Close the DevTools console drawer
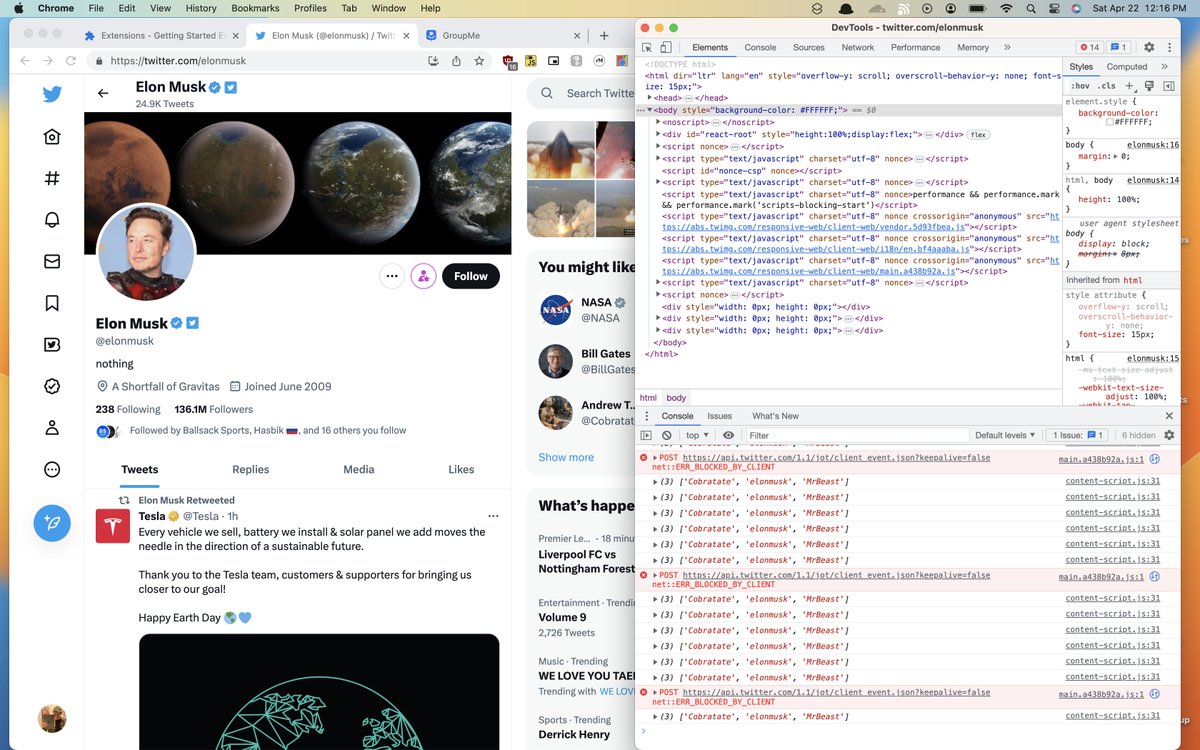 [x=1169, y=416]
